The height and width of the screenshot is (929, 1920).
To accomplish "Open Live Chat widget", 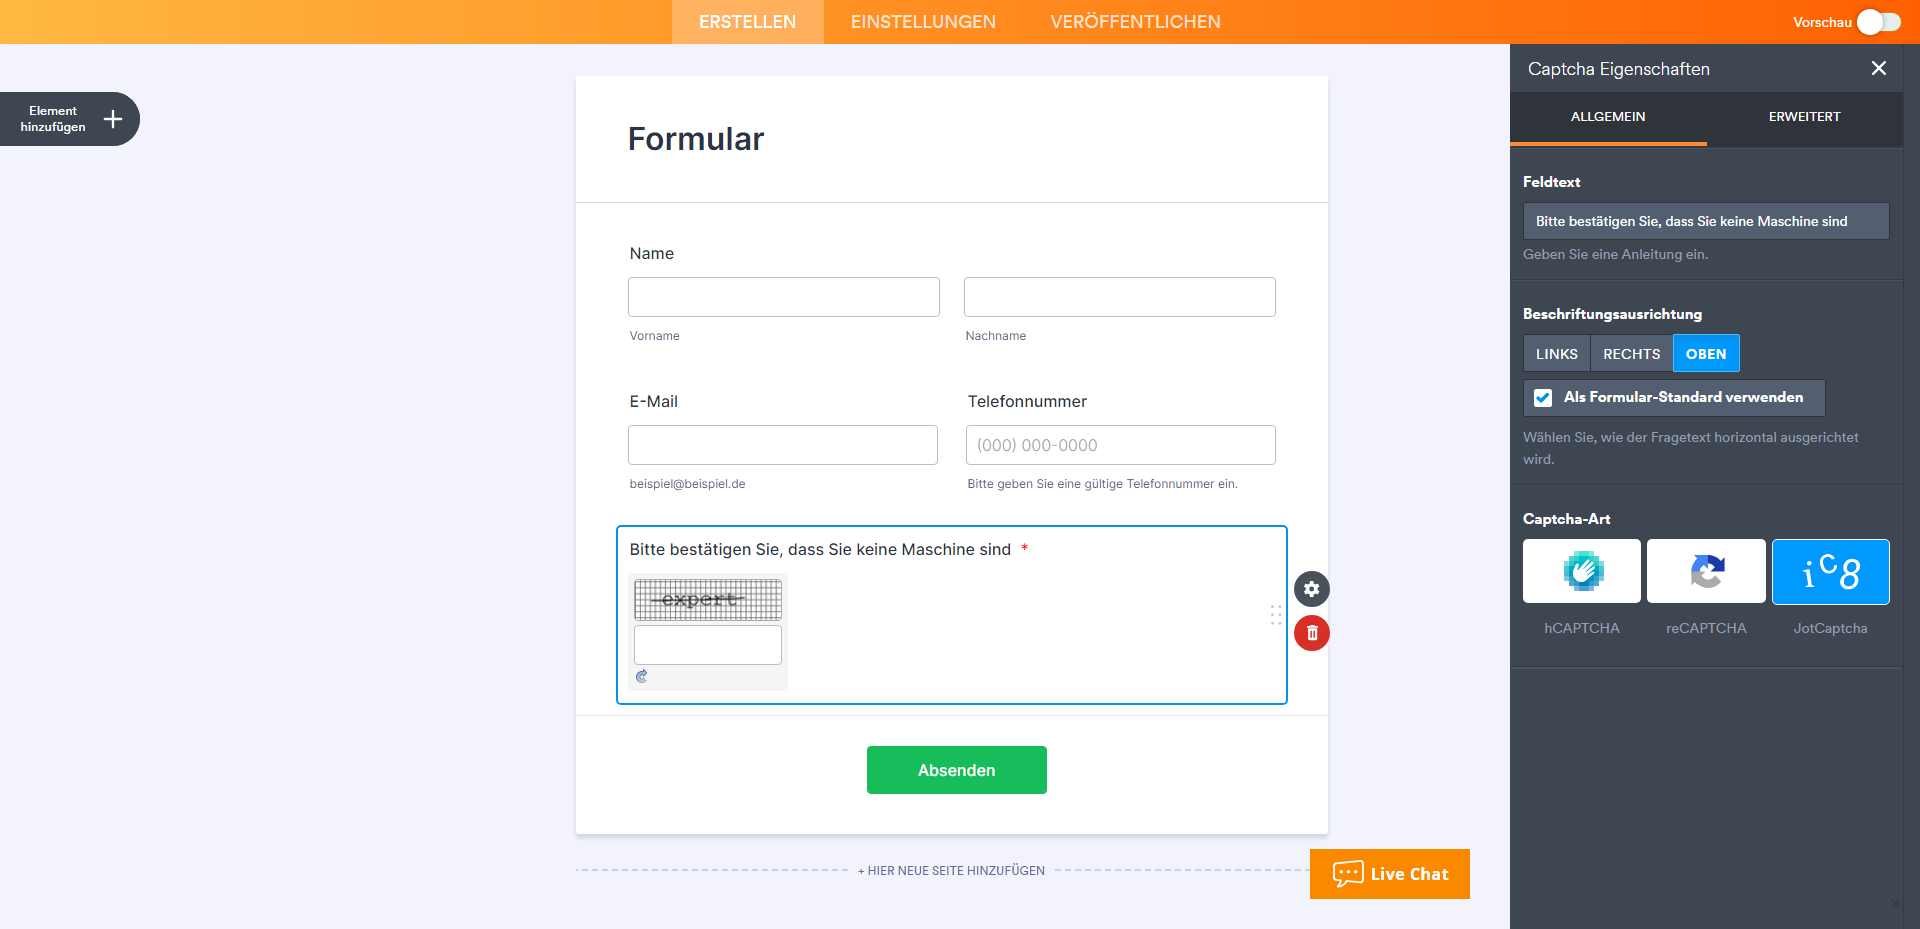I will click(1389, 874).
